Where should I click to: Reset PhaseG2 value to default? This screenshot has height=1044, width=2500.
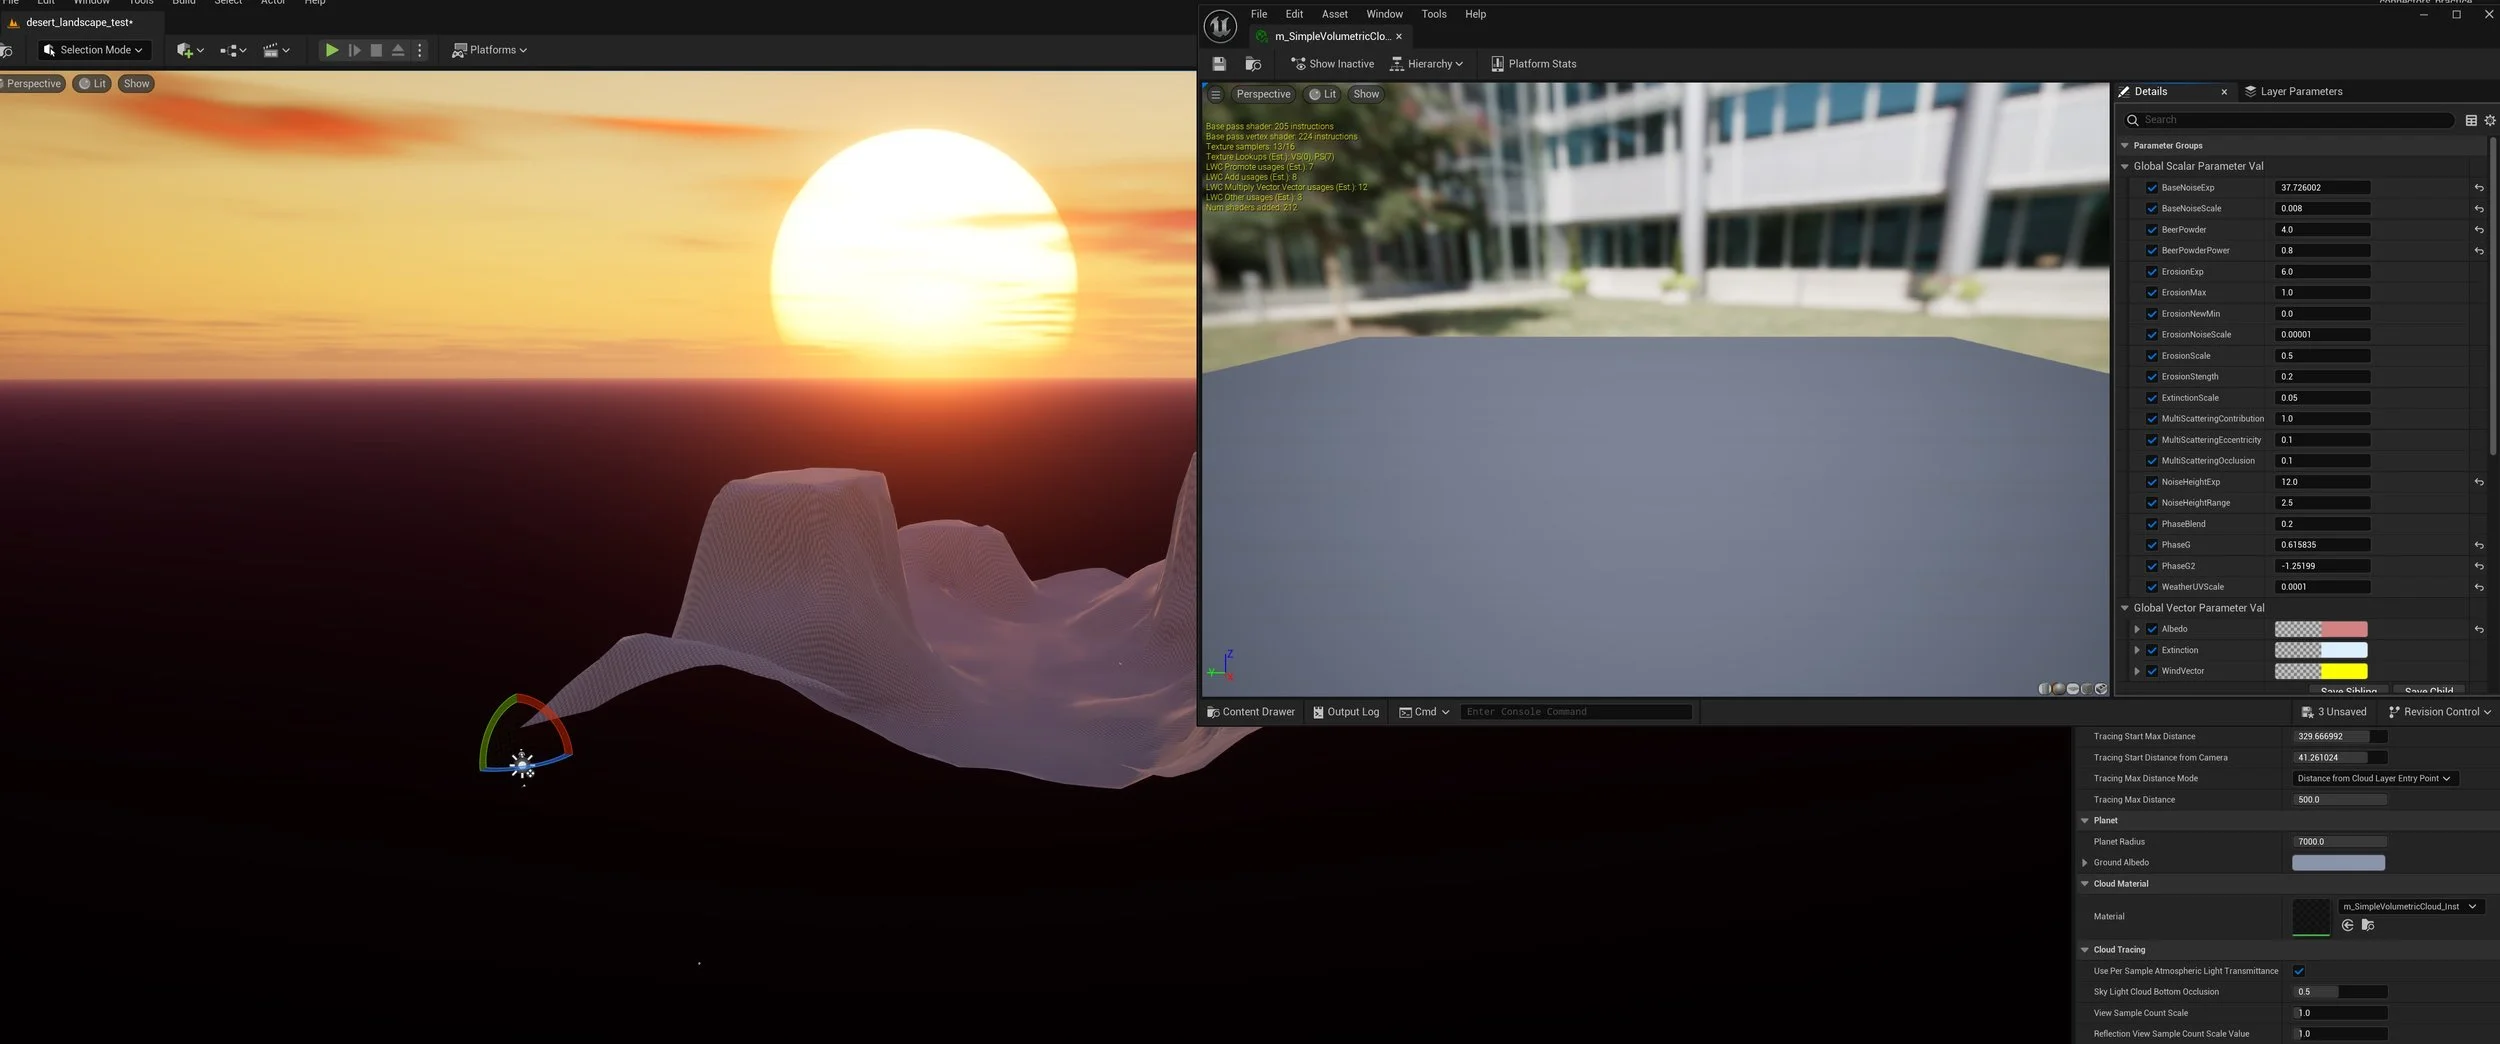(x=2479, y=566)
